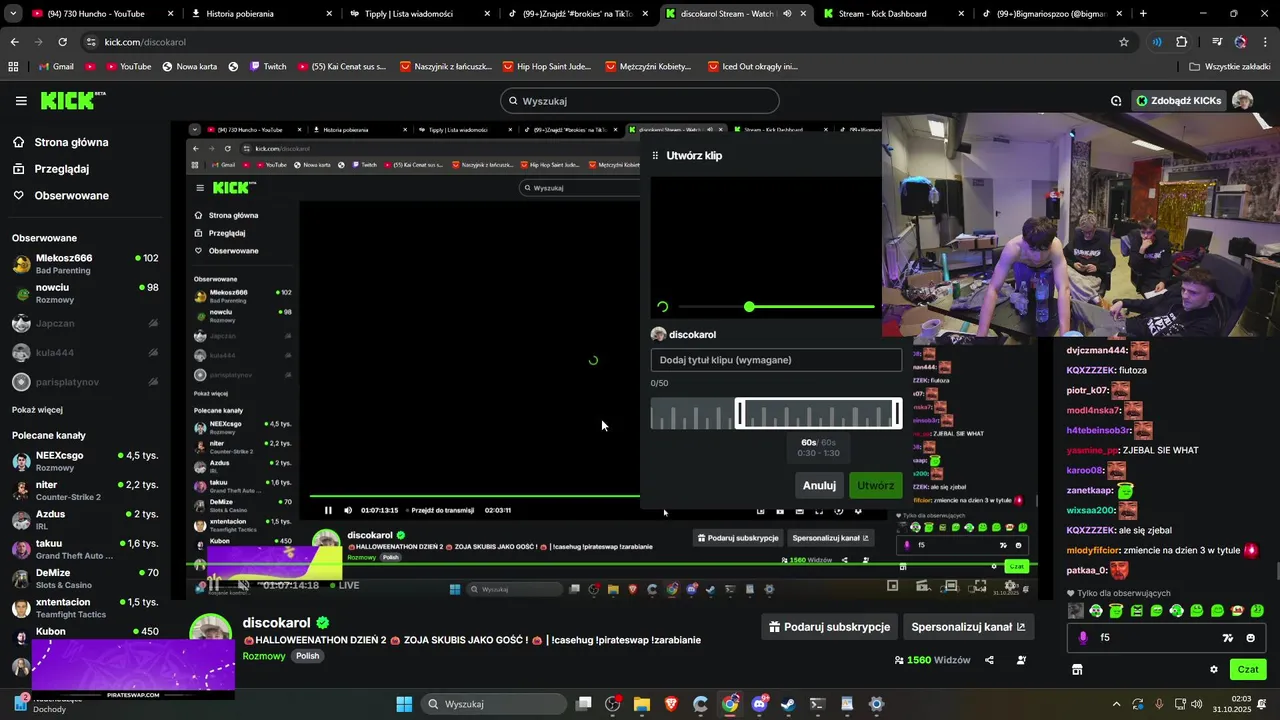Open the Windows taskbar Wyszukaj search

(495, 704)
